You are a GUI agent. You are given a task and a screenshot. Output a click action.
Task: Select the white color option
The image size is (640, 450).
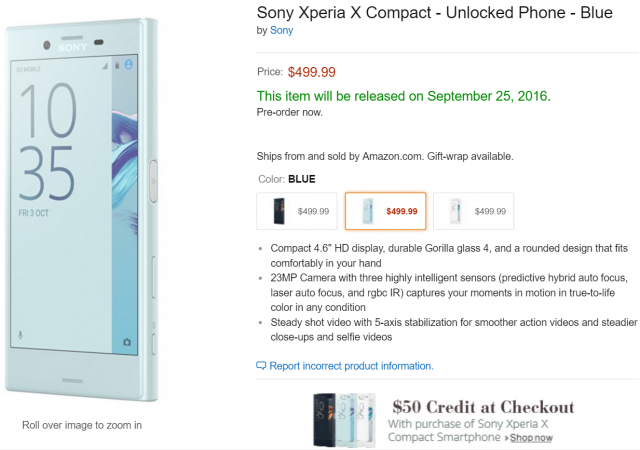[x=474, y=211]
